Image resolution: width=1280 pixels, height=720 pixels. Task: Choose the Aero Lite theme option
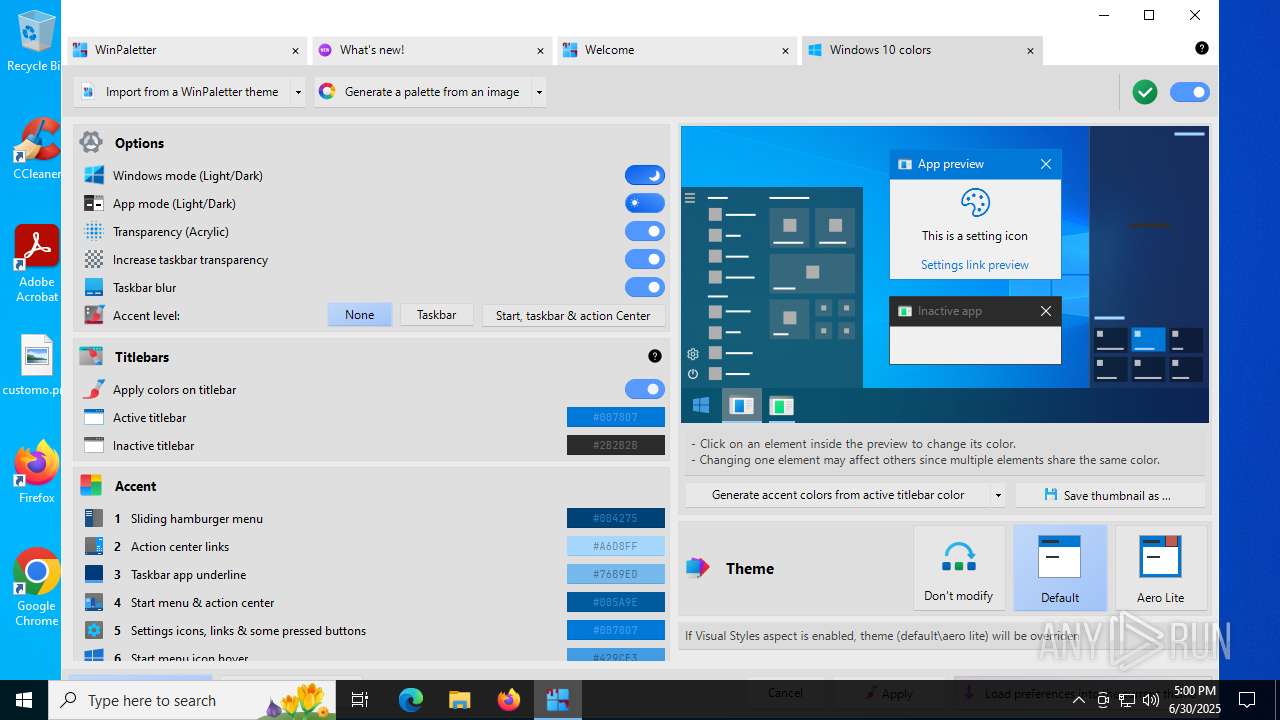pyautogui.click(x=1161, y=568)
